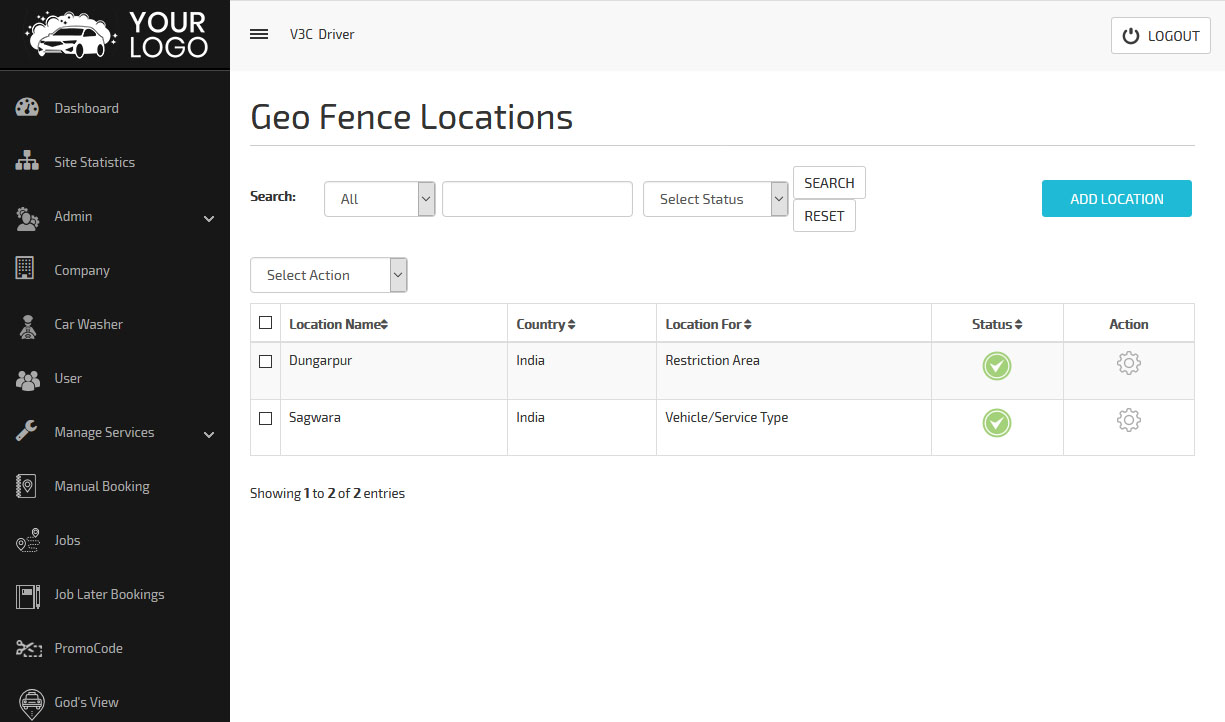Open PromoCode link in sidebar
Image resolution: width=1225 pixels, height=722 pixels.
click(89, 648)
